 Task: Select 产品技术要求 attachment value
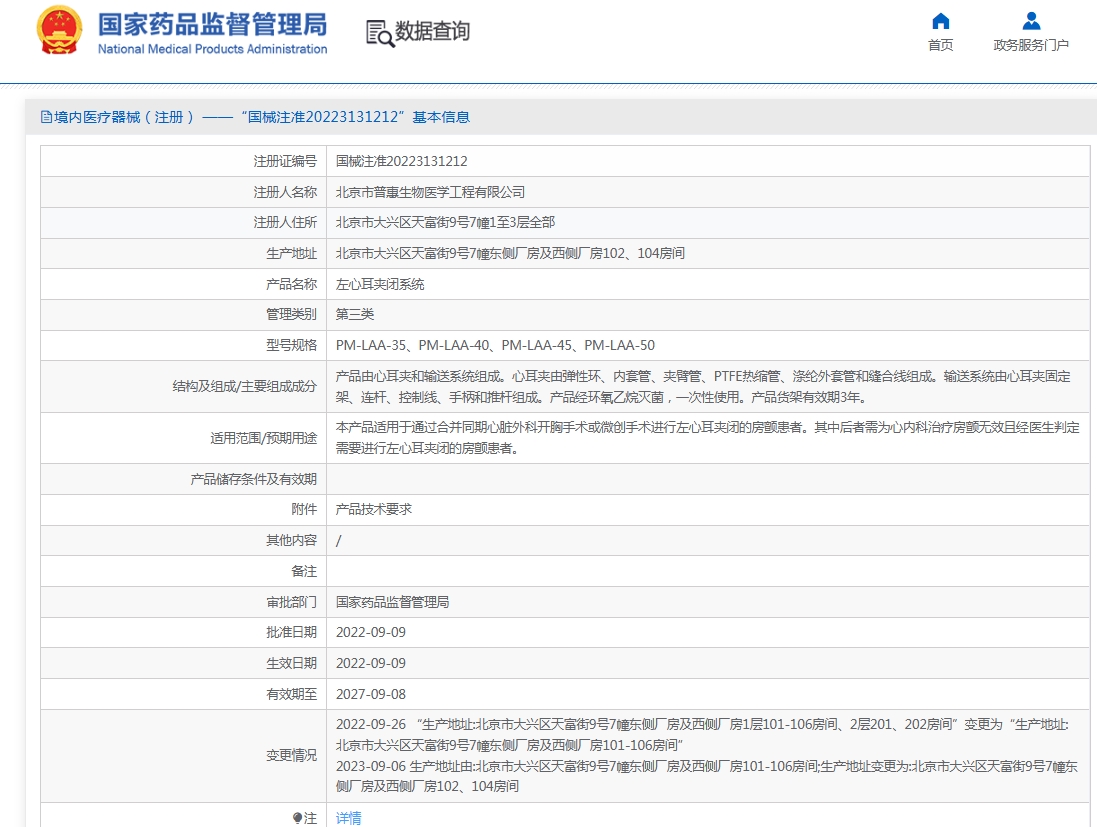coord(374,509)
